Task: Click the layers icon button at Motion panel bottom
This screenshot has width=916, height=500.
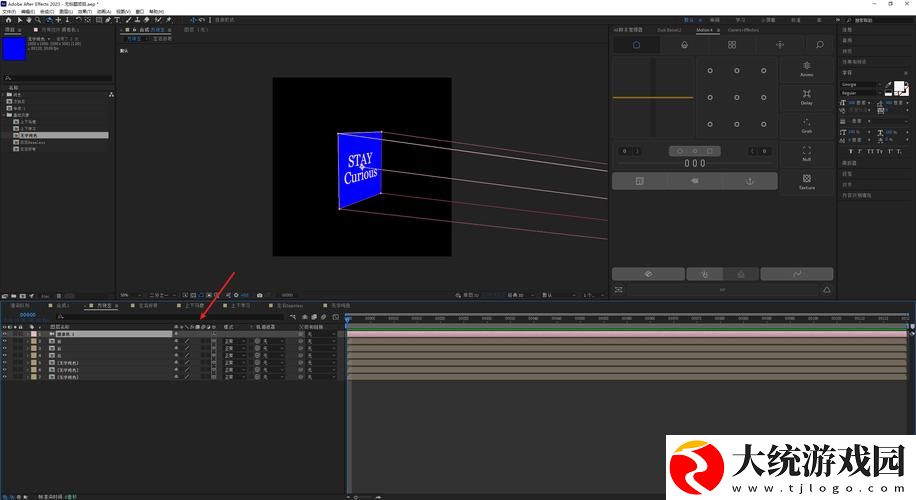Action: pos(648,274)
